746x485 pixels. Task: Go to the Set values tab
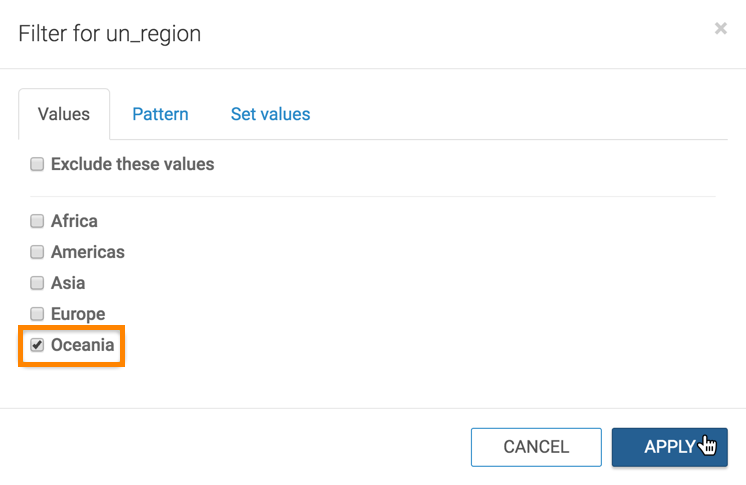270,114
